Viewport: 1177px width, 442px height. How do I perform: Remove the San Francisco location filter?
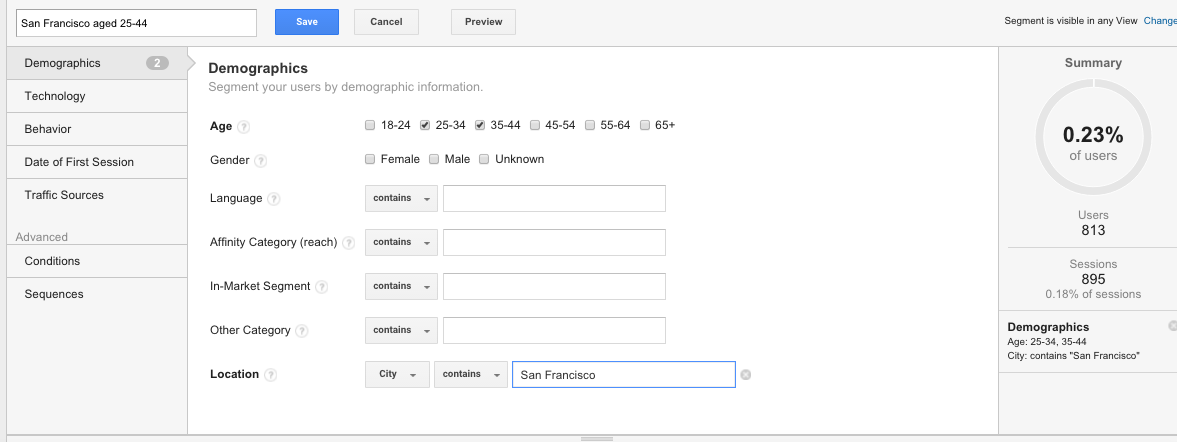(745, 374)
